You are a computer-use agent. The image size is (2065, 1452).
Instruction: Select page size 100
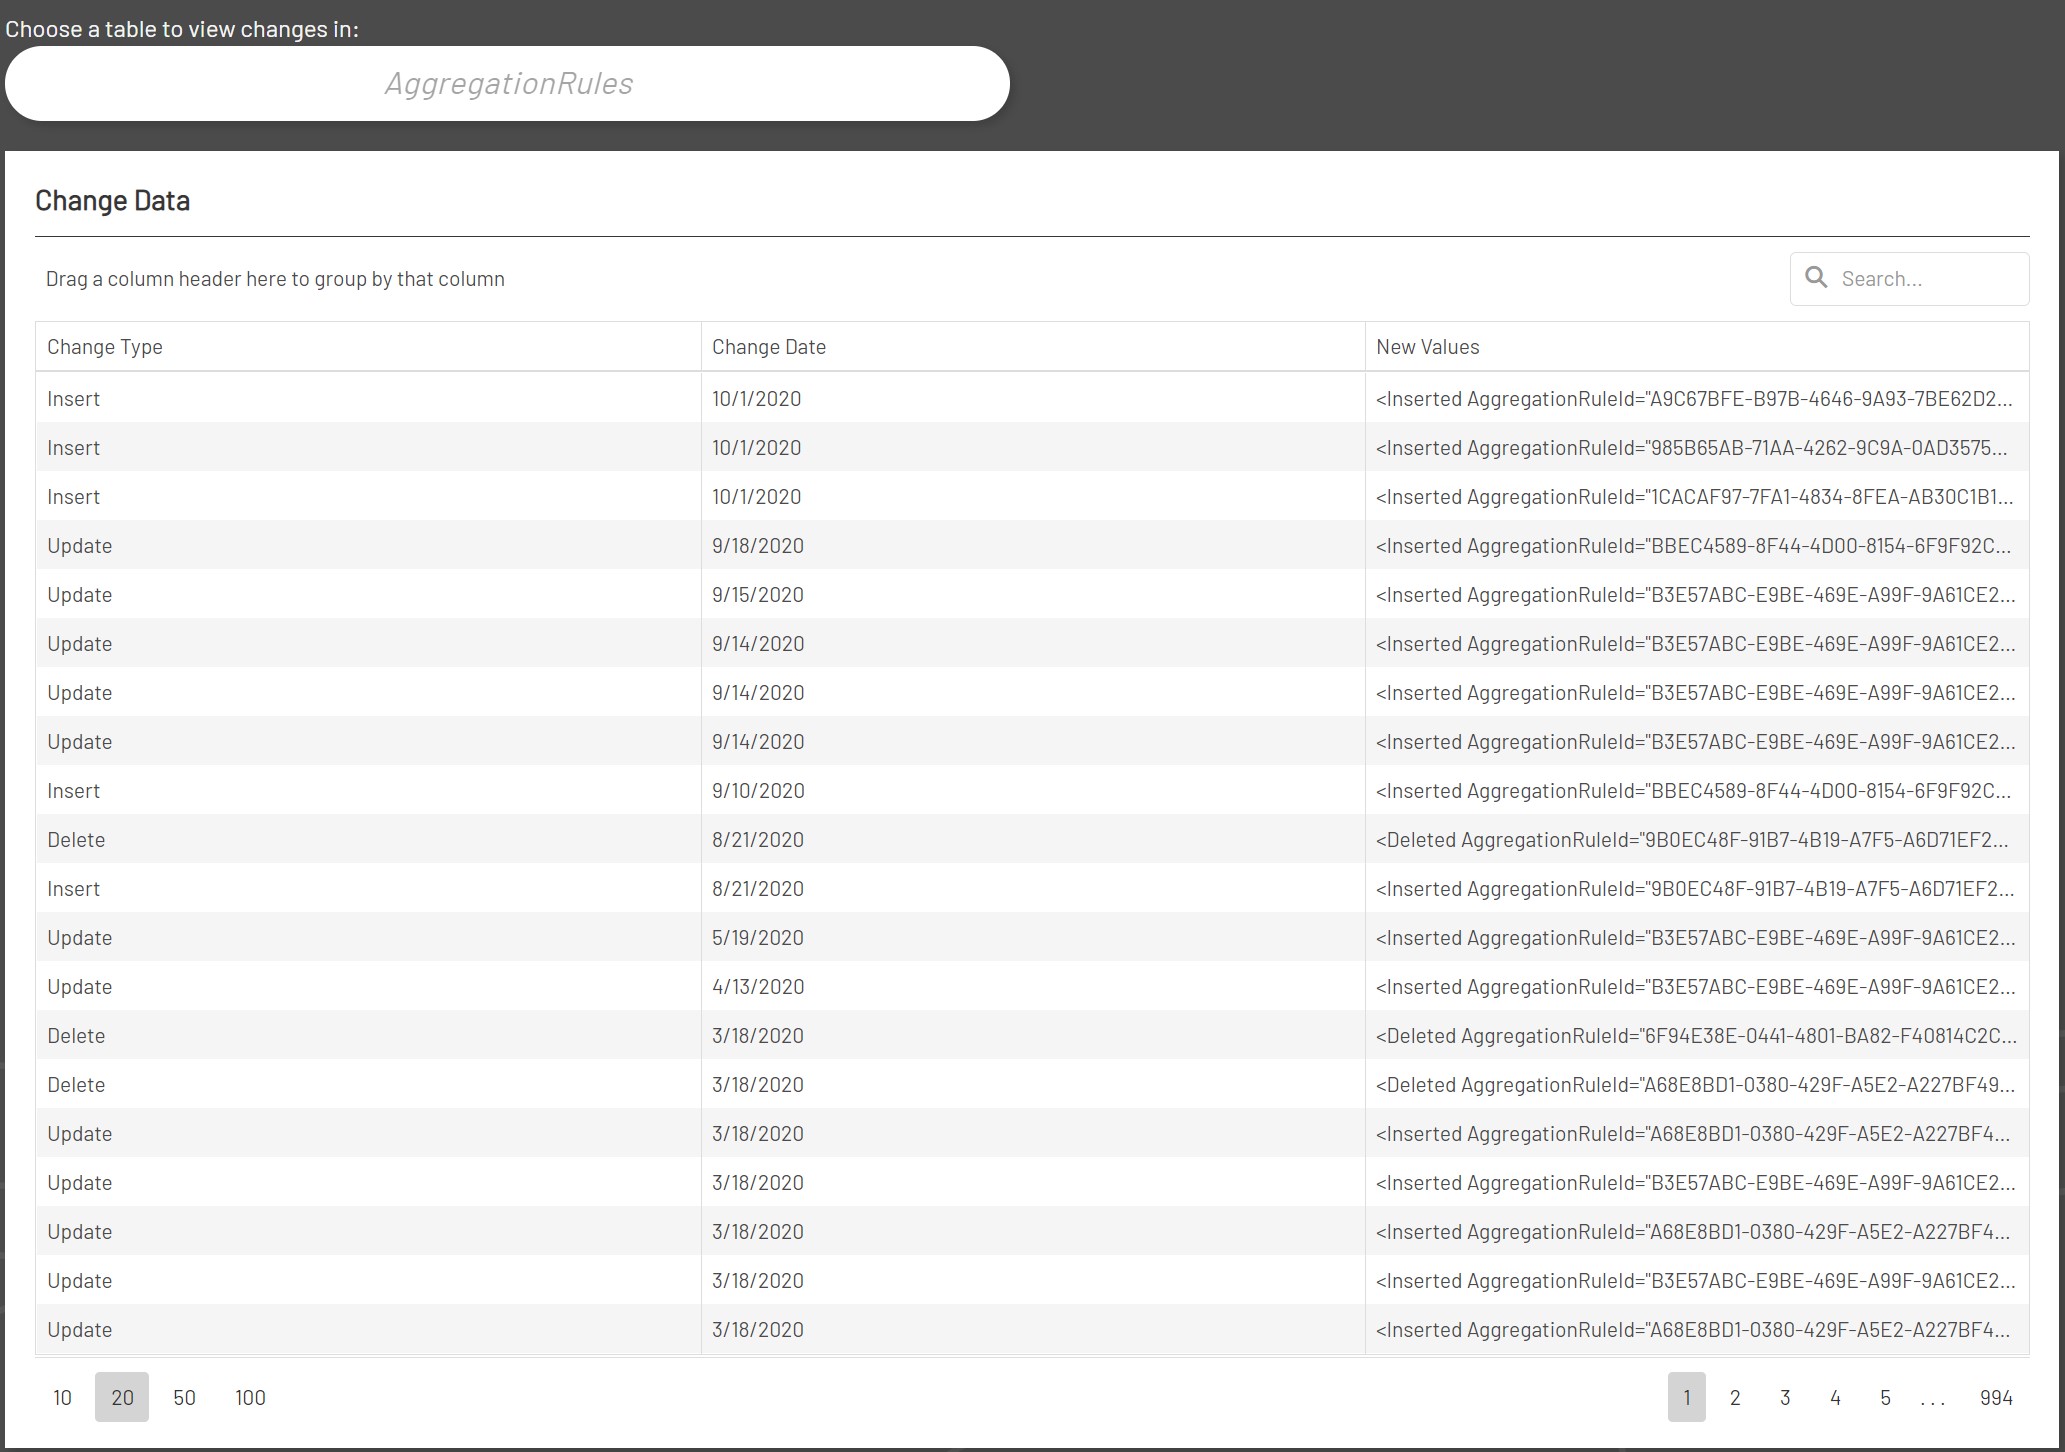pyautogui.click(x=250, y=1397)
